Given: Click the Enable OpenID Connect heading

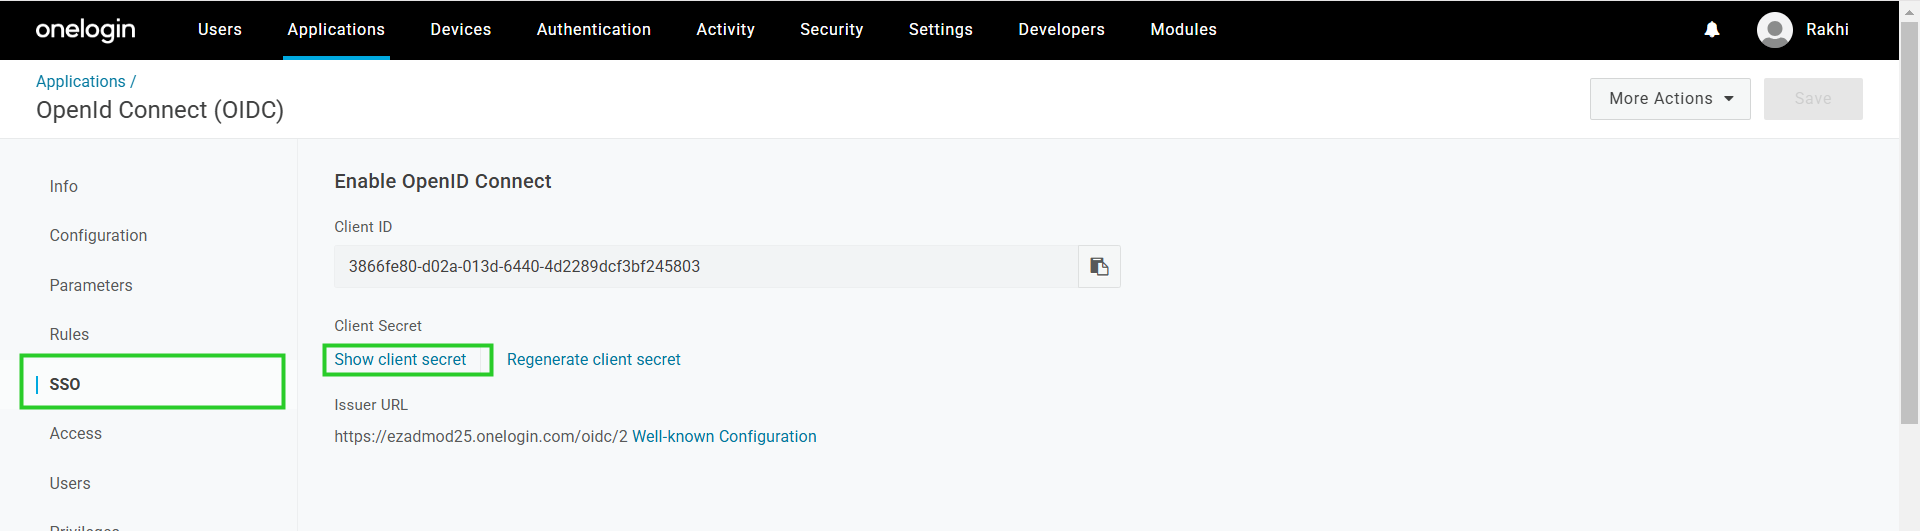Looking at the screenshot, I should pyautogui.click(x=443, y=181).
